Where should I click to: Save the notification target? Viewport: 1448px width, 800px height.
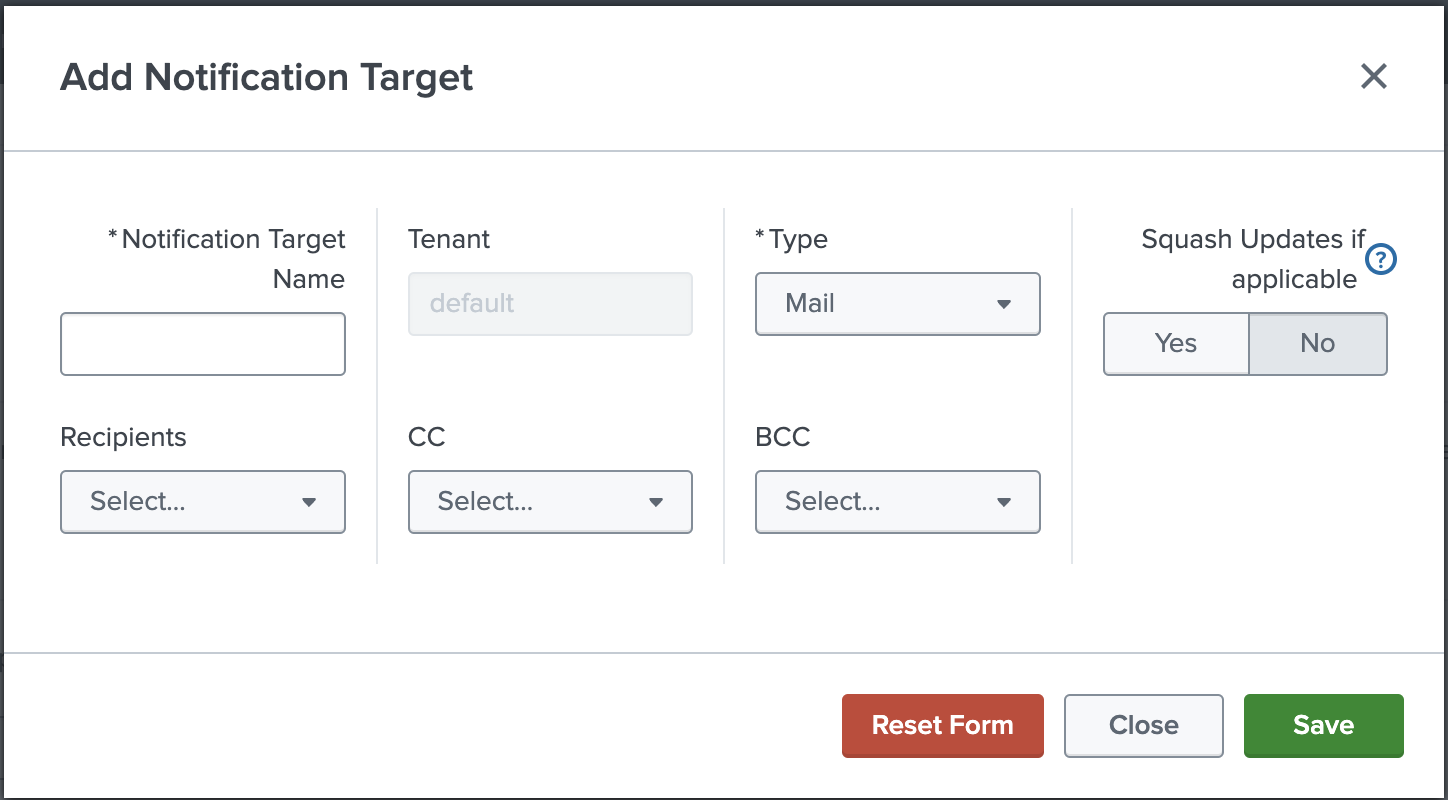(x=1323, y=726)
